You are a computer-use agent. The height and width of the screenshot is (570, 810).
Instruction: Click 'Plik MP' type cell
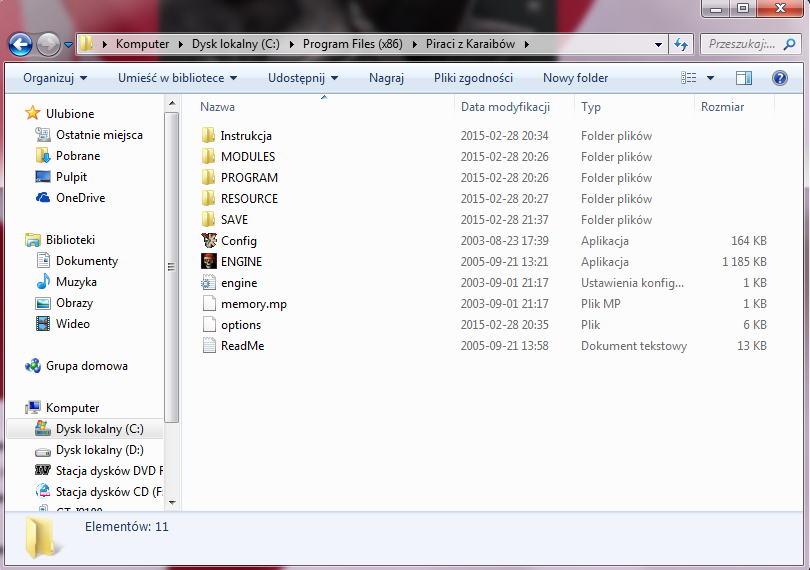tap(600, 304)
